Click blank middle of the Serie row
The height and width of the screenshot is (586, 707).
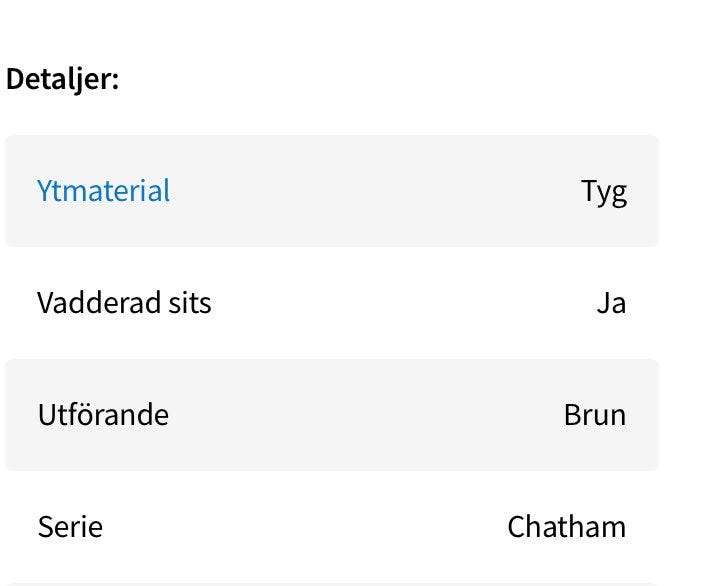pyautogui.click(x=300, y=527)
